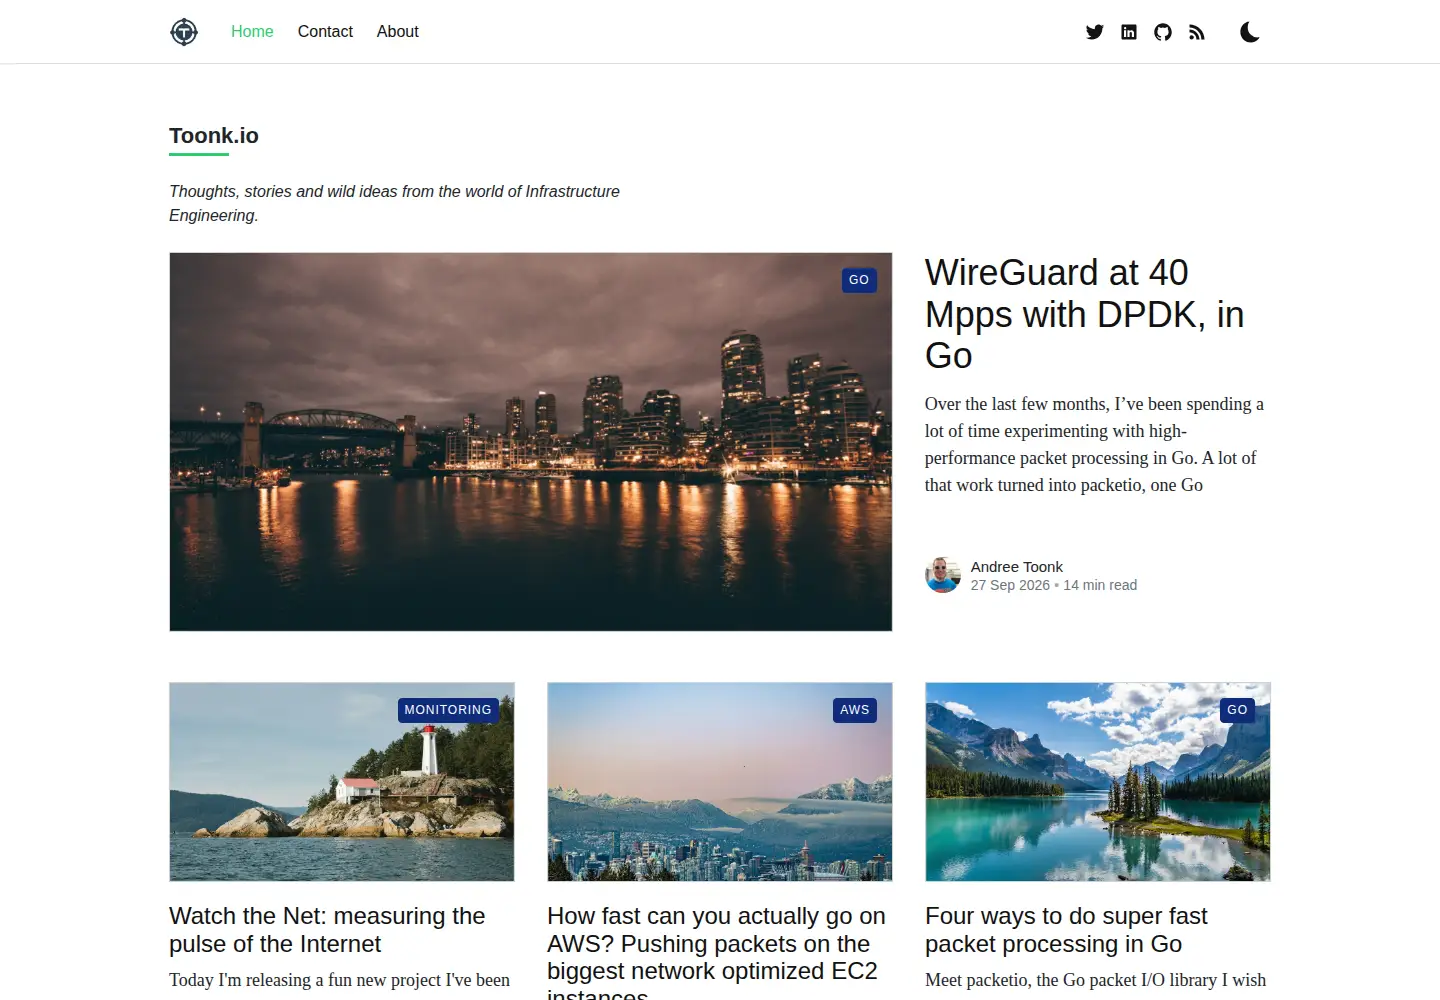Open the RSS feed icon
Screen dimensions: 1440x1000
[1197, 32]
